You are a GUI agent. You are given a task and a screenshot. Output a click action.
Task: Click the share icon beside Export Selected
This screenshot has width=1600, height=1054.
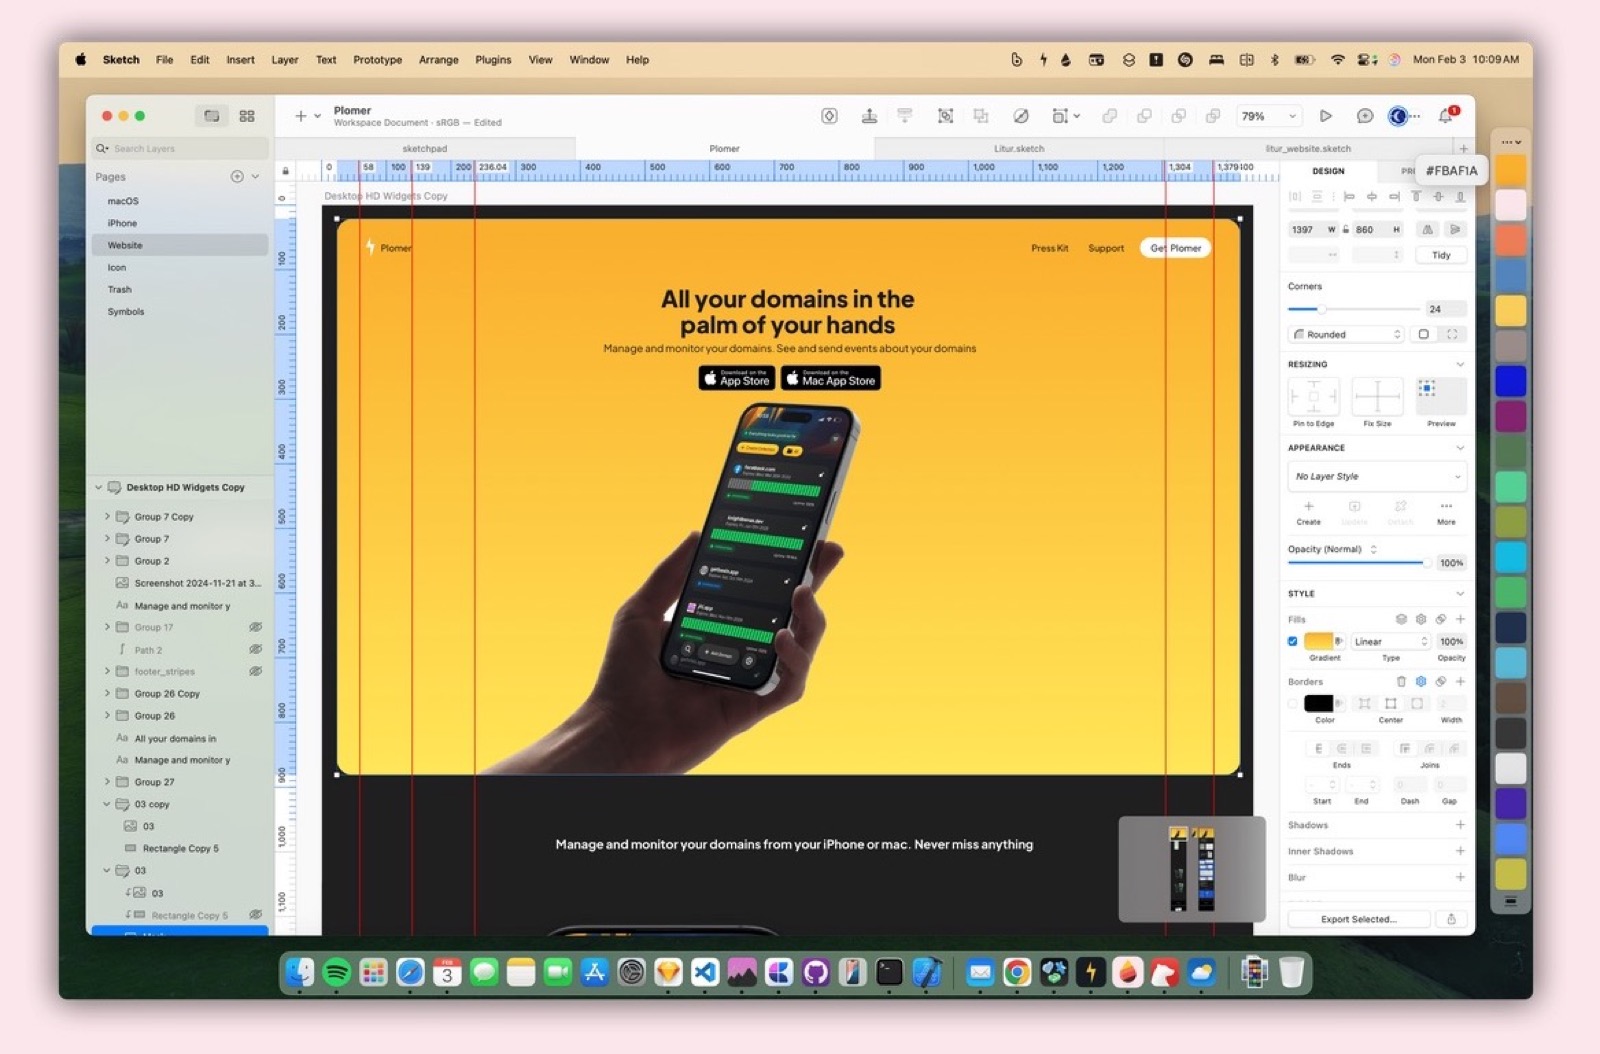tap(1451, 919)
